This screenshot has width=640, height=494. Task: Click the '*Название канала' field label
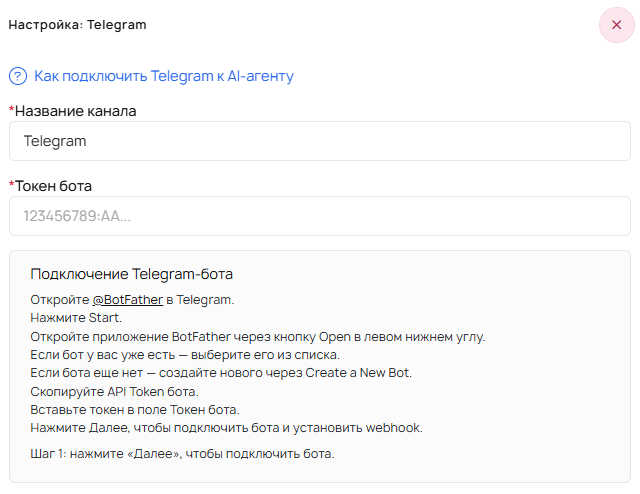73,111
